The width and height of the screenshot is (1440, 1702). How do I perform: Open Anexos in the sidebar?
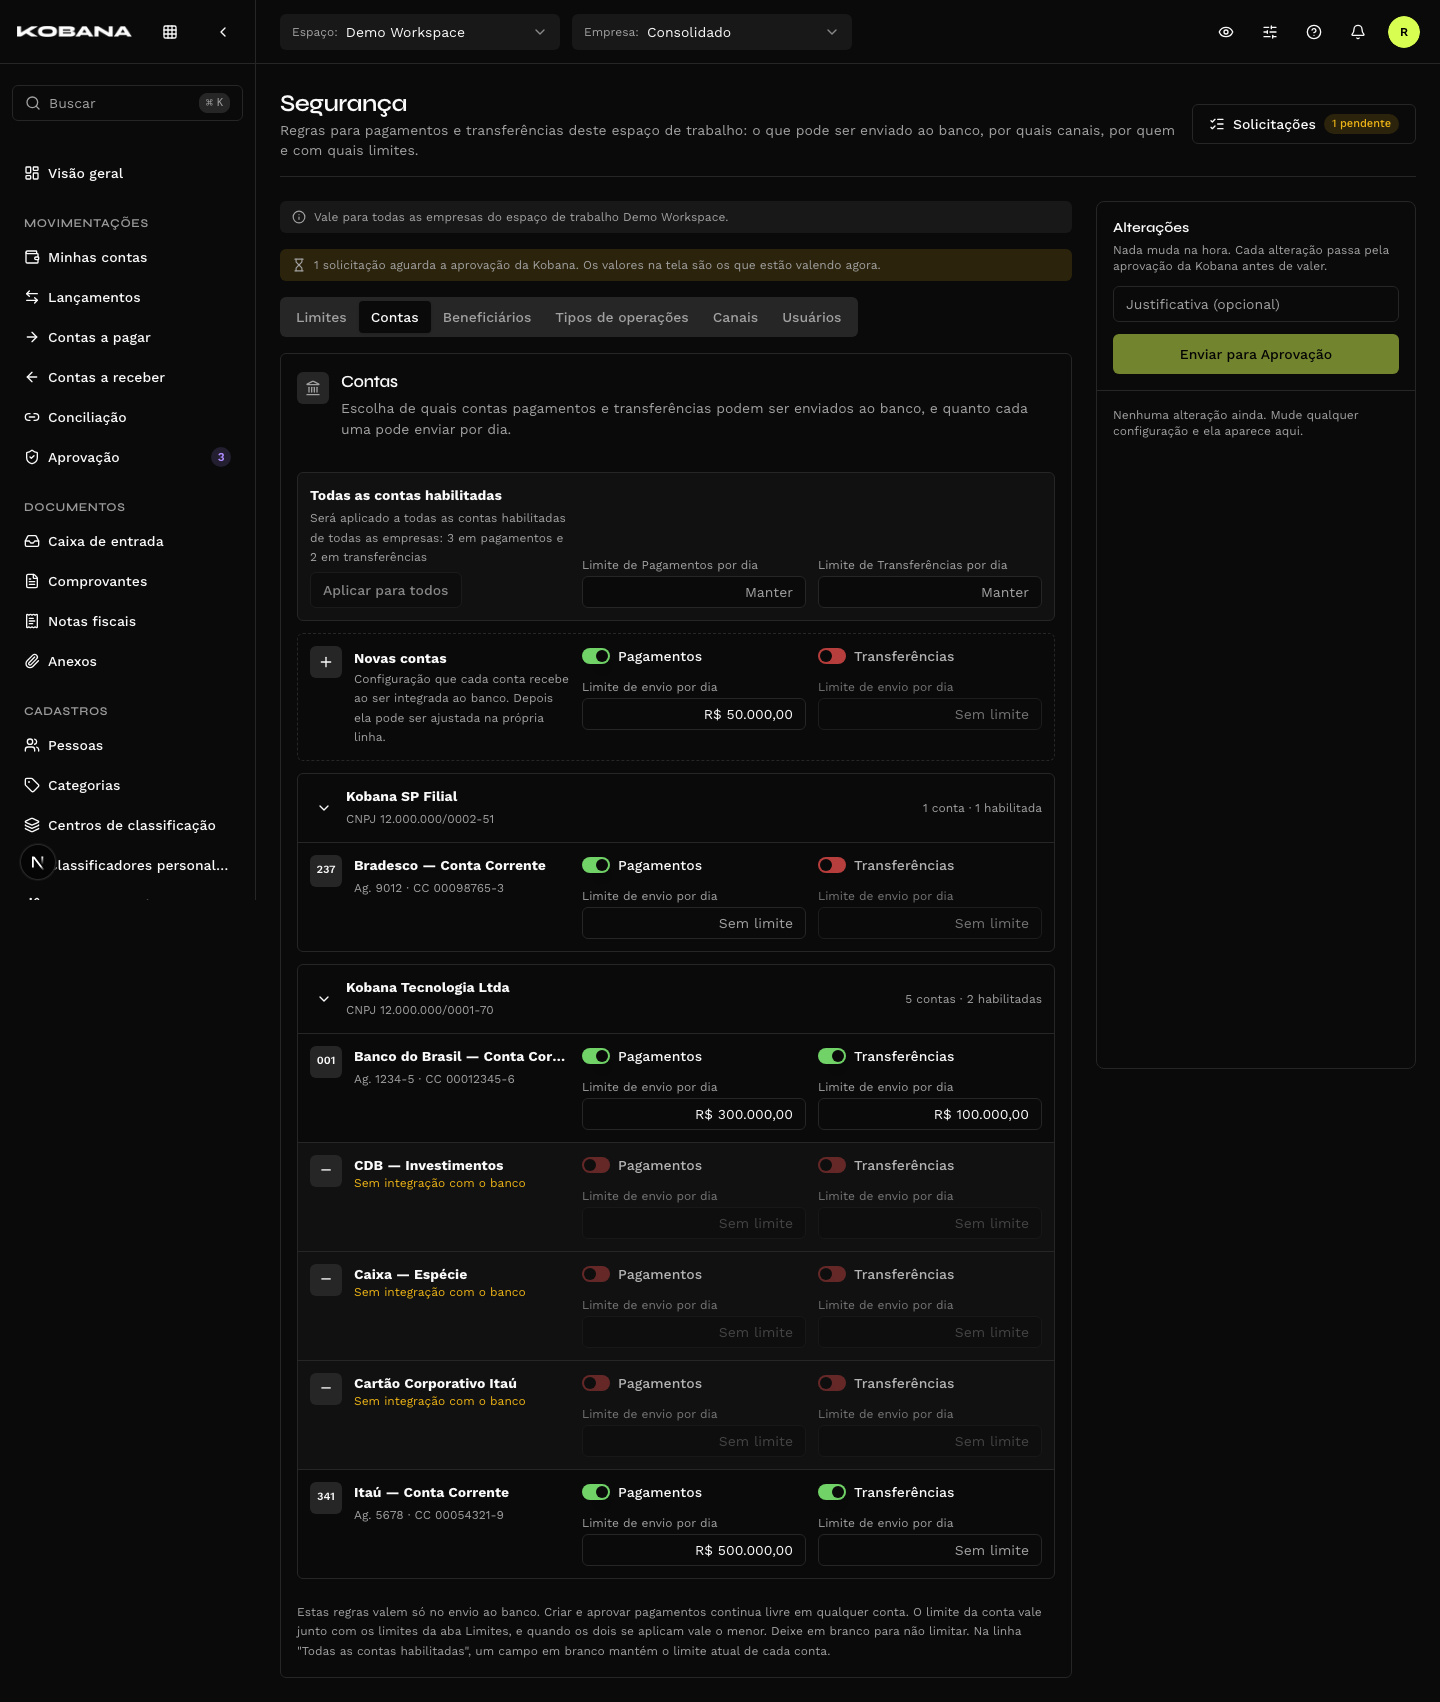click(127, 661)
